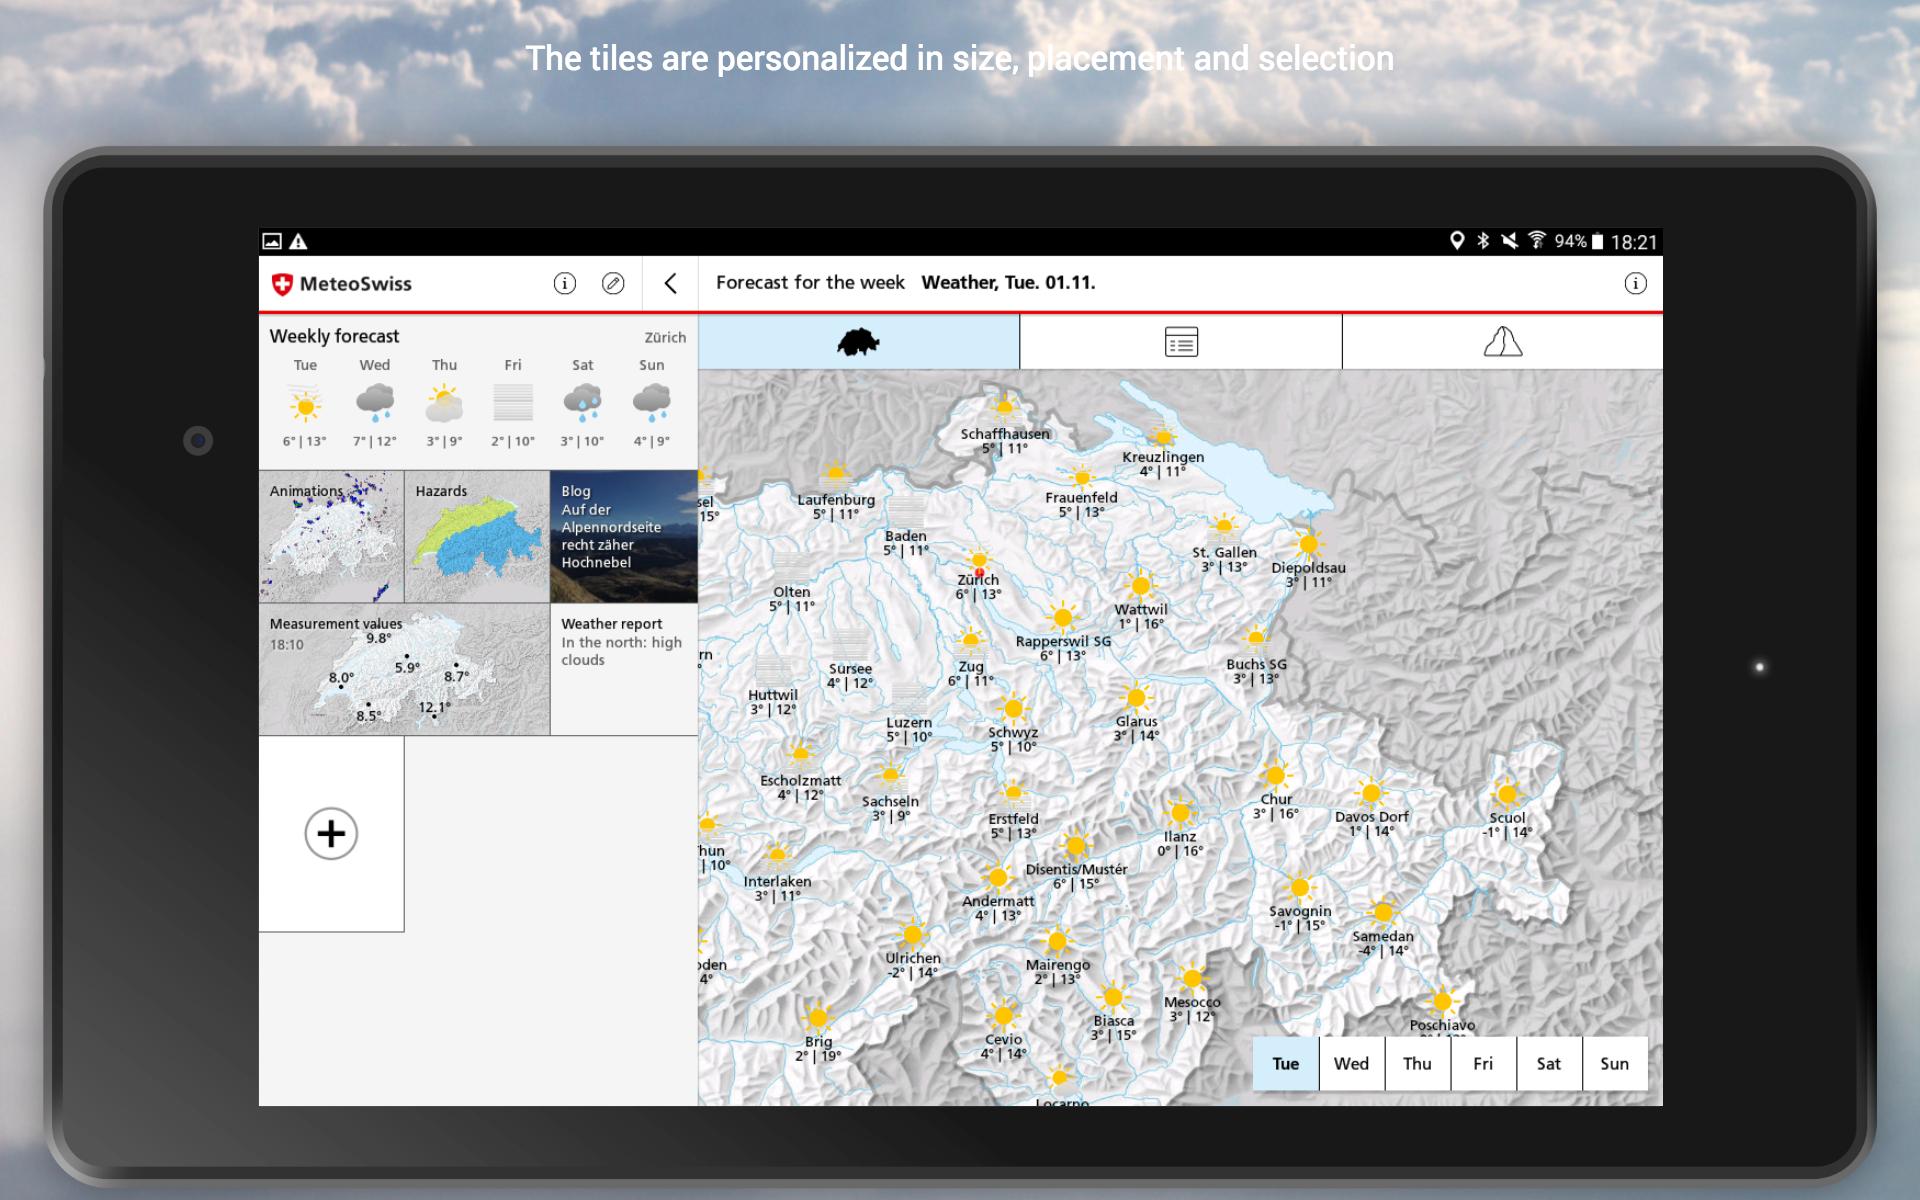Toggle location pin icon in status bar

point(1457,243)
